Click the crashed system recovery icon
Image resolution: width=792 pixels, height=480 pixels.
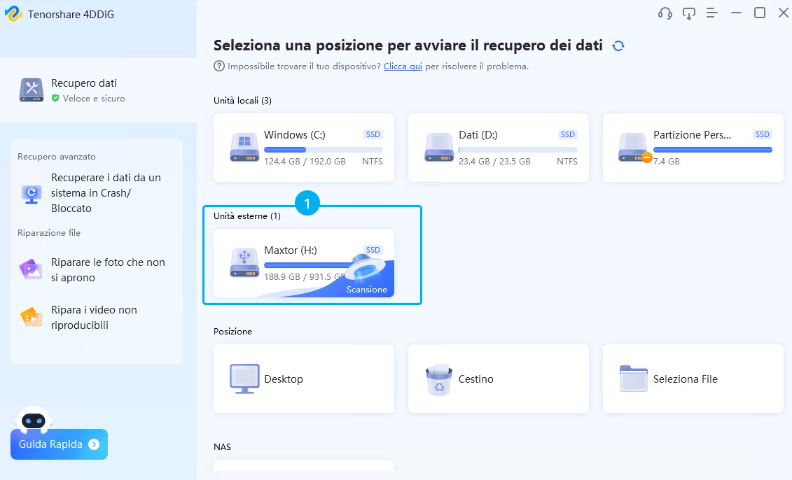31,194
